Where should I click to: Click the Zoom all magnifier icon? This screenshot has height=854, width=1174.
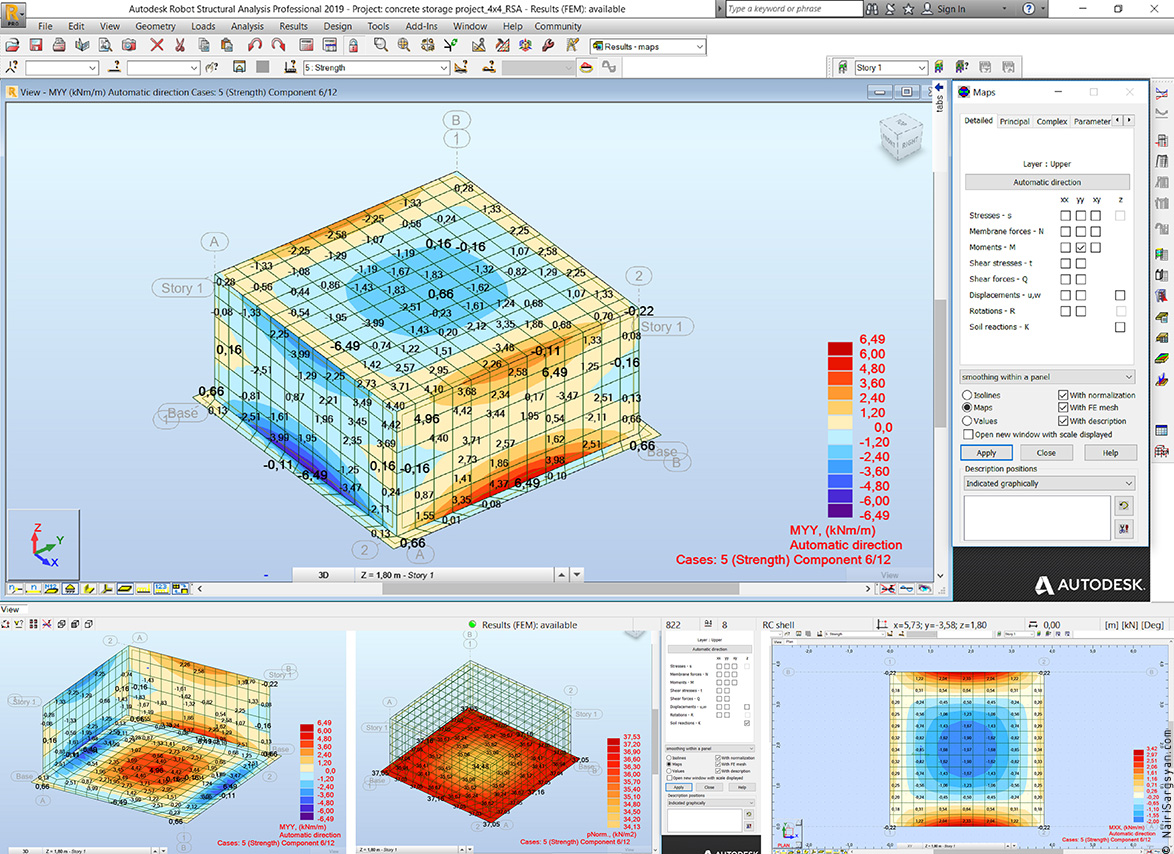click(404, 45)
